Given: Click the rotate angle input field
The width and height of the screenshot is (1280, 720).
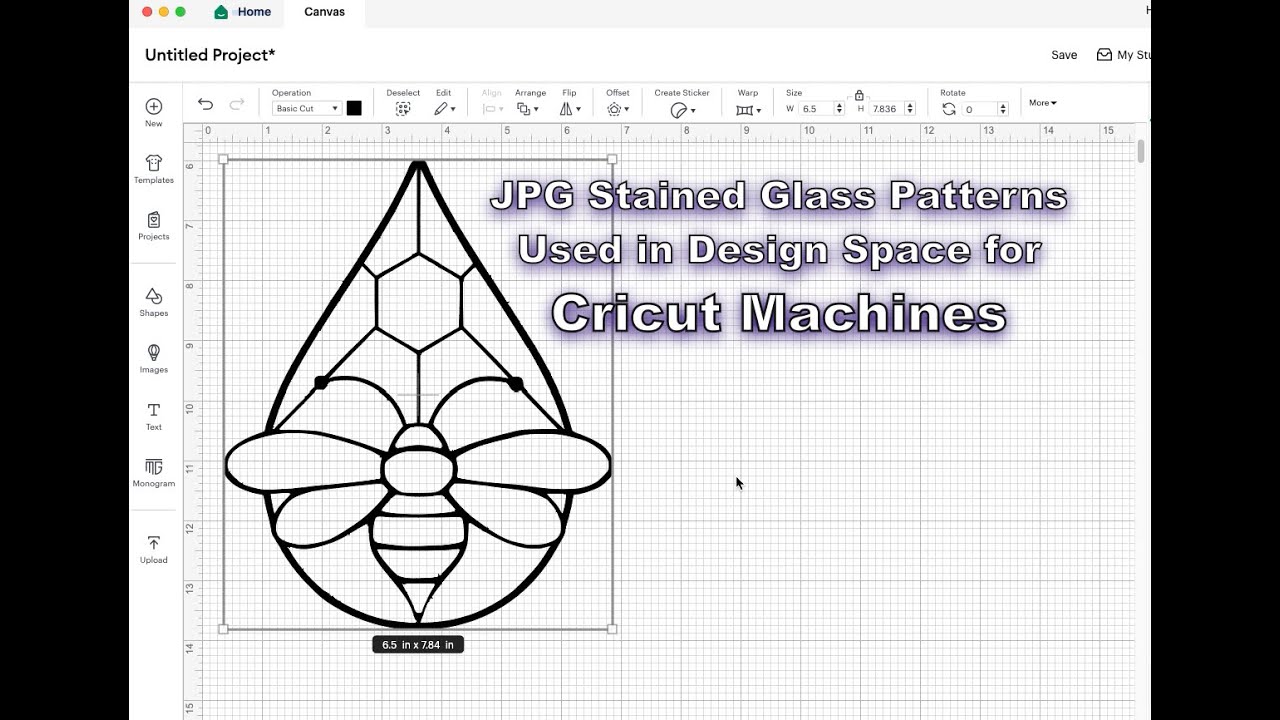Looking at the screenshot, I should 979,109.
